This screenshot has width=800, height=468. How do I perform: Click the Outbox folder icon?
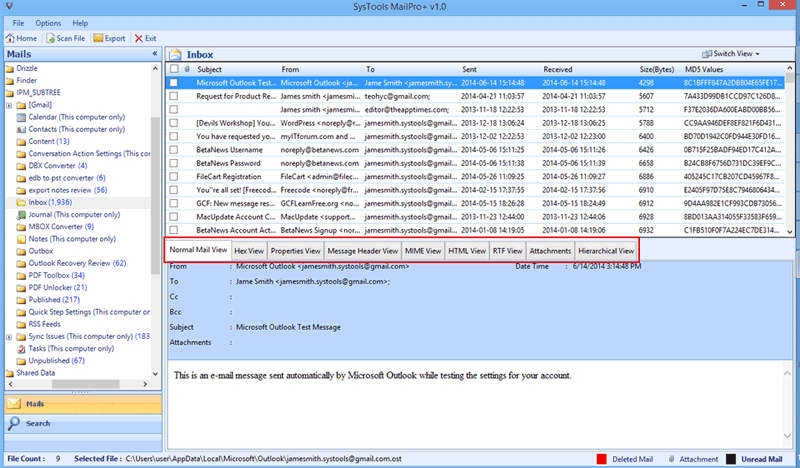21,252
